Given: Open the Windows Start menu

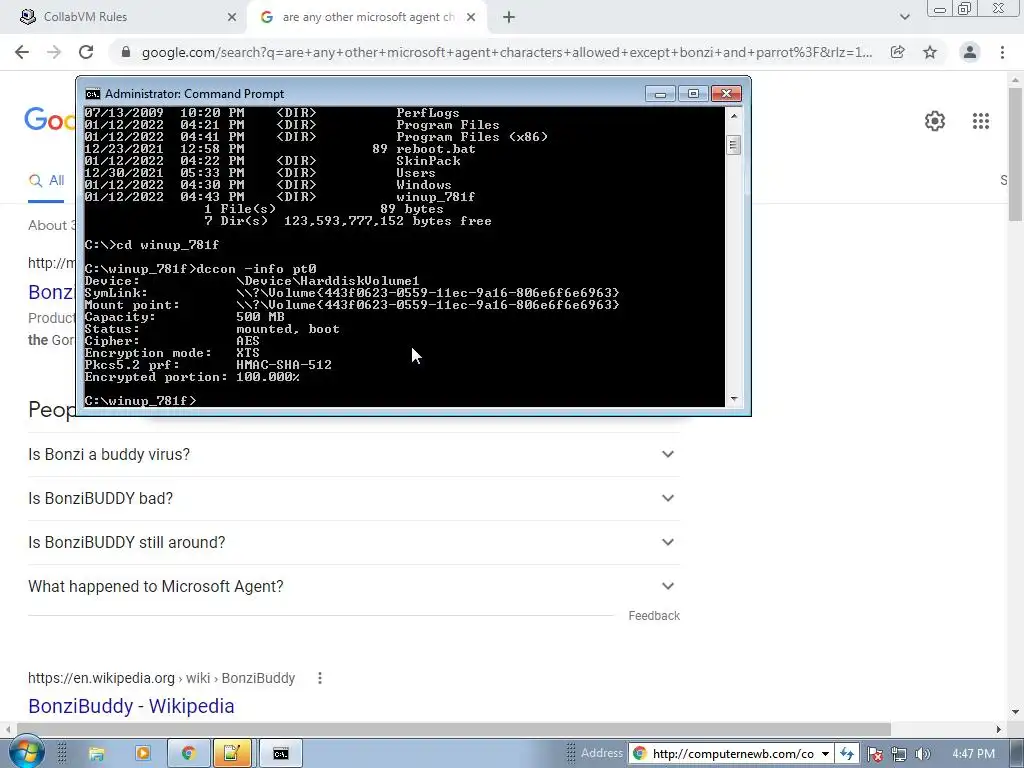Looking at the screenshot, I should [x=25, y=753].
